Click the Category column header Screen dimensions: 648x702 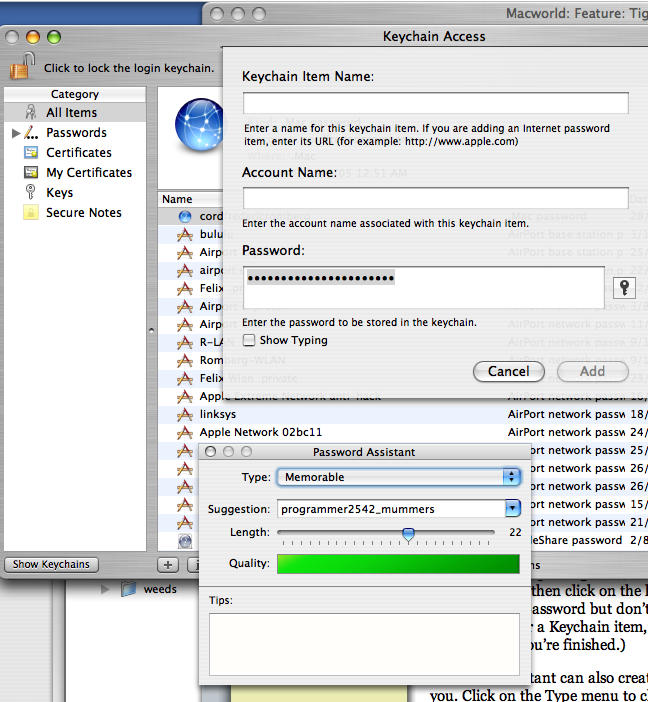(75, 94)
